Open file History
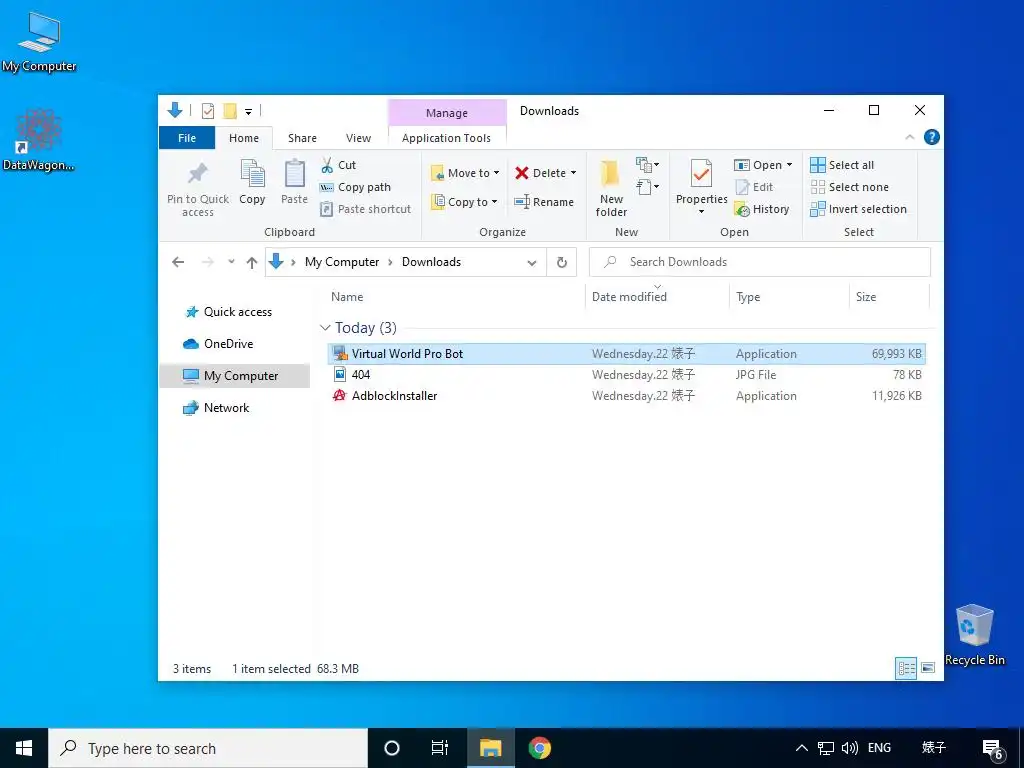 coord(762,209)
